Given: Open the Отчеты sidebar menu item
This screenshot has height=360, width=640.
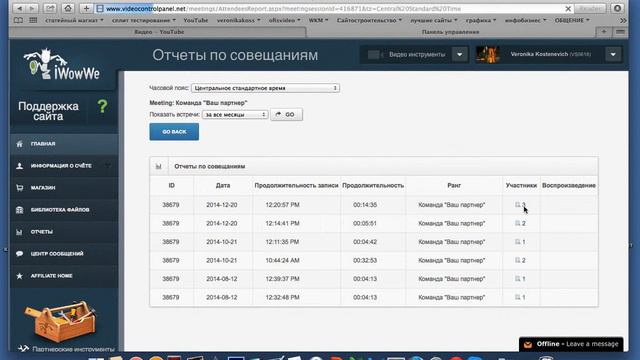Looking at the screenshot, I should tap(64, 232).
